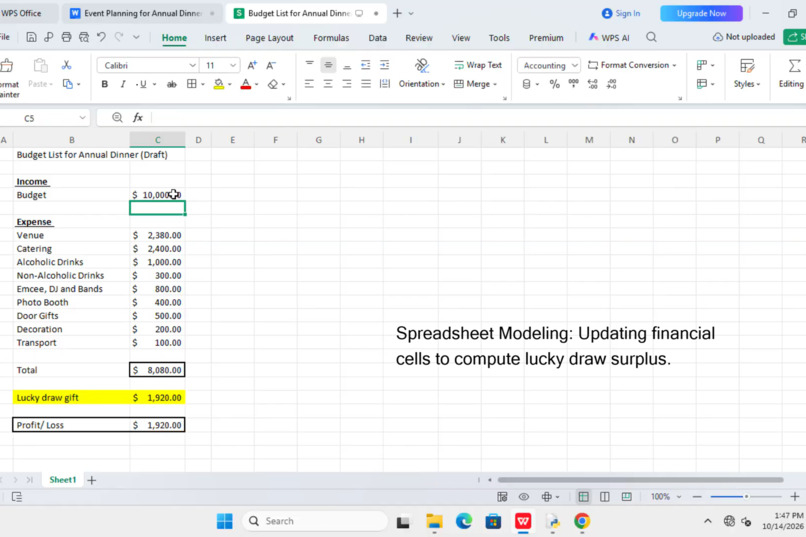This screenshot has width=806, height=537.
Task: Click the ribbon search magnifier icon
Action: pyautogui.click(x=651, y=37)
